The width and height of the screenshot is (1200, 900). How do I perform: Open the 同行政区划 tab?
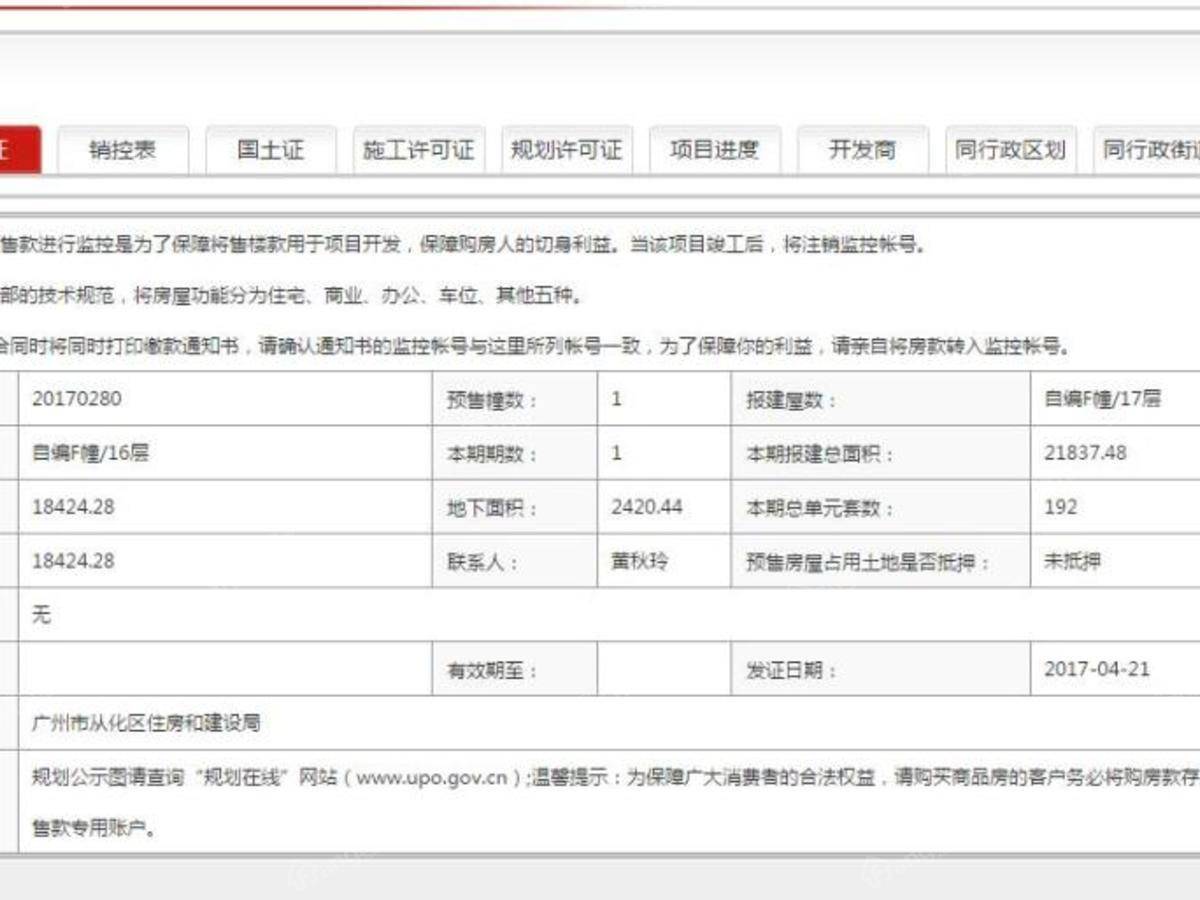pos(1010,151)
